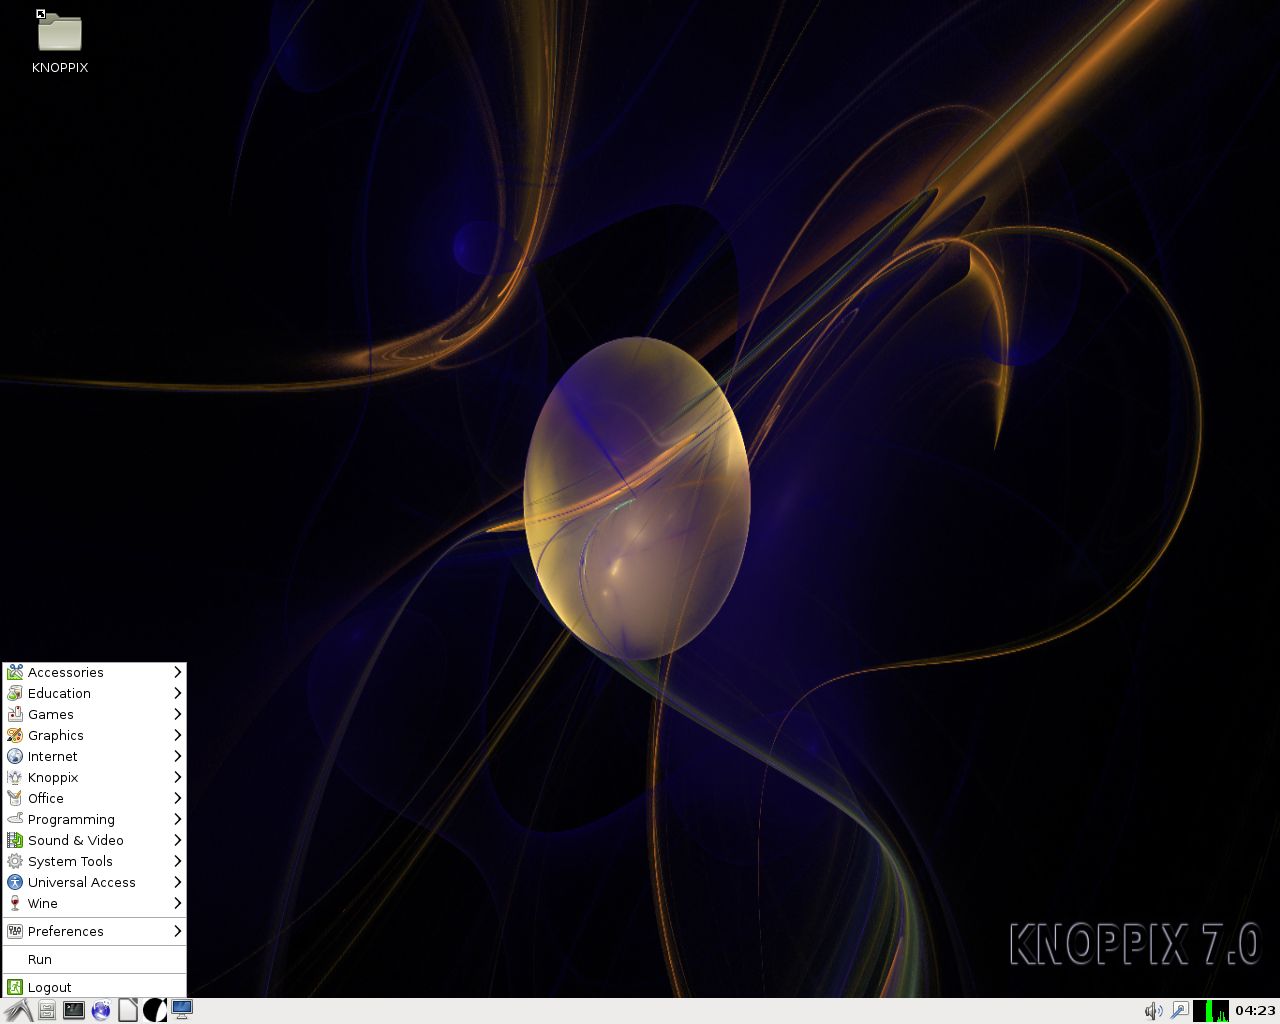This screenshot has width=1280, height=1024.
Task: Click the clock showing 04:23
Action: 1255,1010
